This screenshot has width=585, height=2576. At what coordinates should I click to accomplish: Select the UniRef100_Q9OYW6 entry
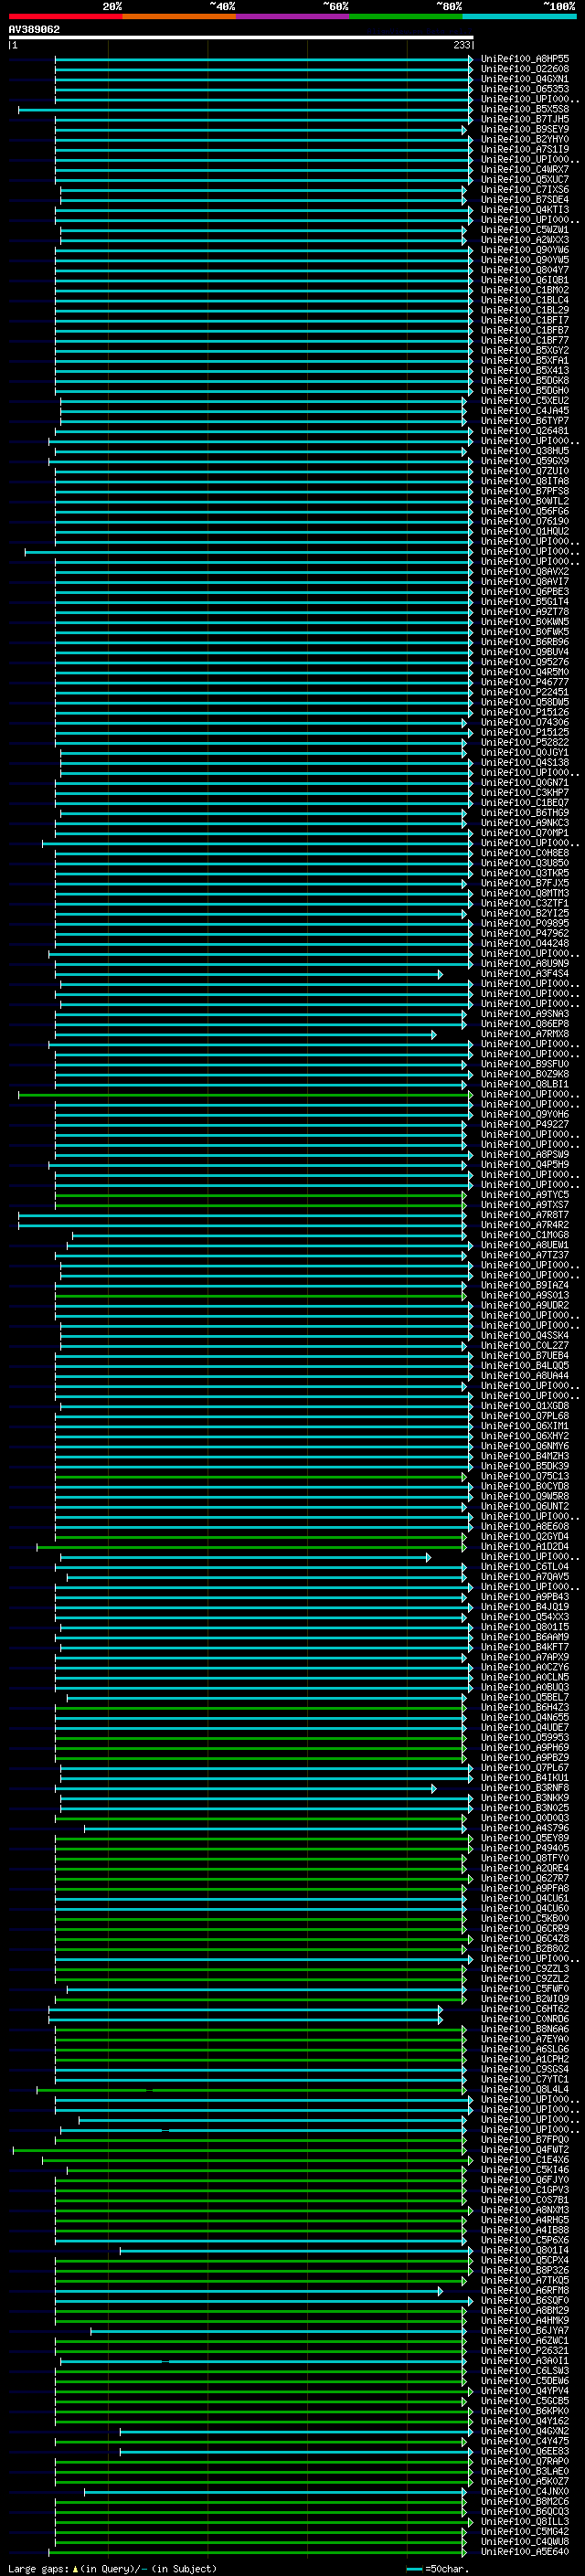pyautogui.click(x=524, y=250)
